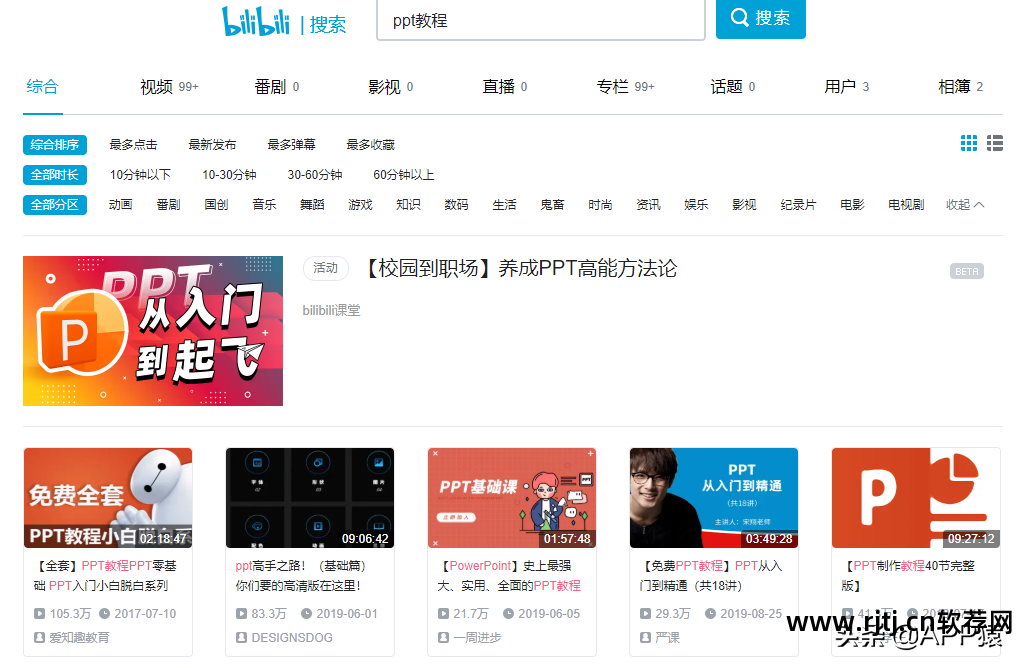Visit uploader DESIGNSDOG
Viewport: 1022px width, 668px height.
(x=291, y=637)
